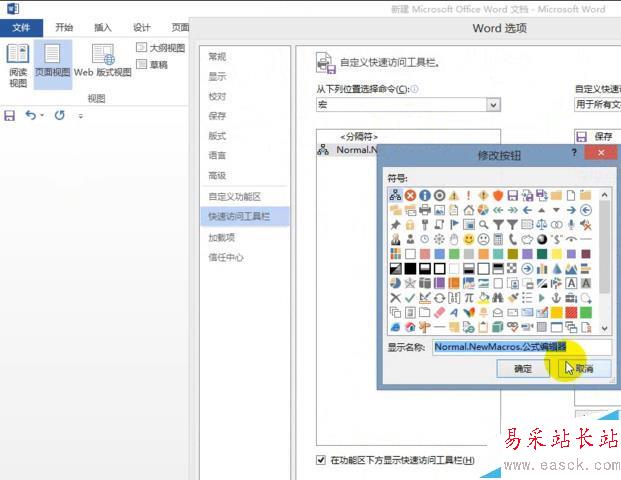Pick the key symbol
This screenshot has height=480, width=621.
pyautogui.click(x=425, y=225)
